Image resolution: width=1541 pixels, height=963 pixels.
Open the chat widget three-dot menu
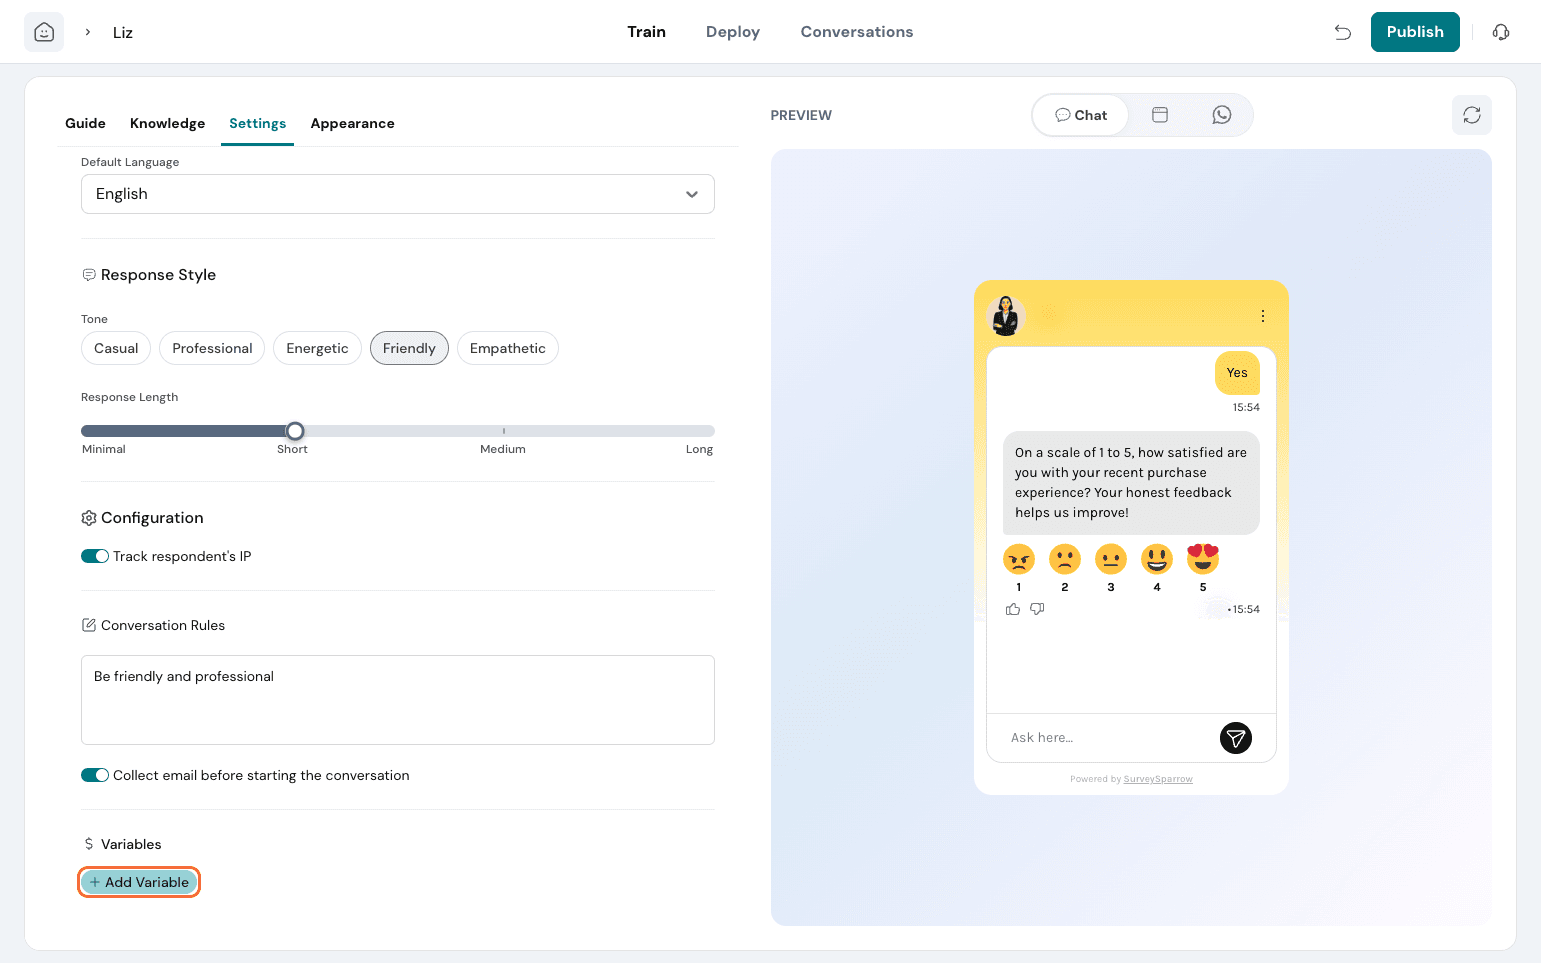pos(1262,316)
